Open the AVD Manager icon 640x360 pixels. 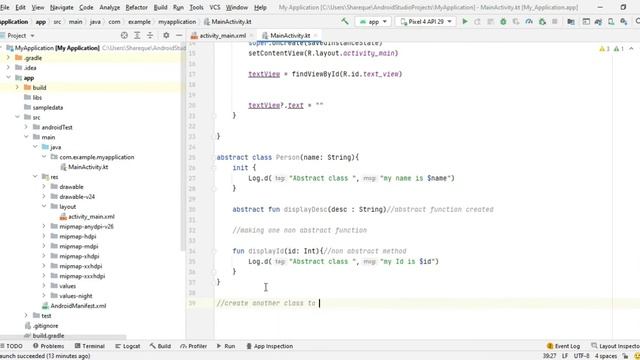611,22
